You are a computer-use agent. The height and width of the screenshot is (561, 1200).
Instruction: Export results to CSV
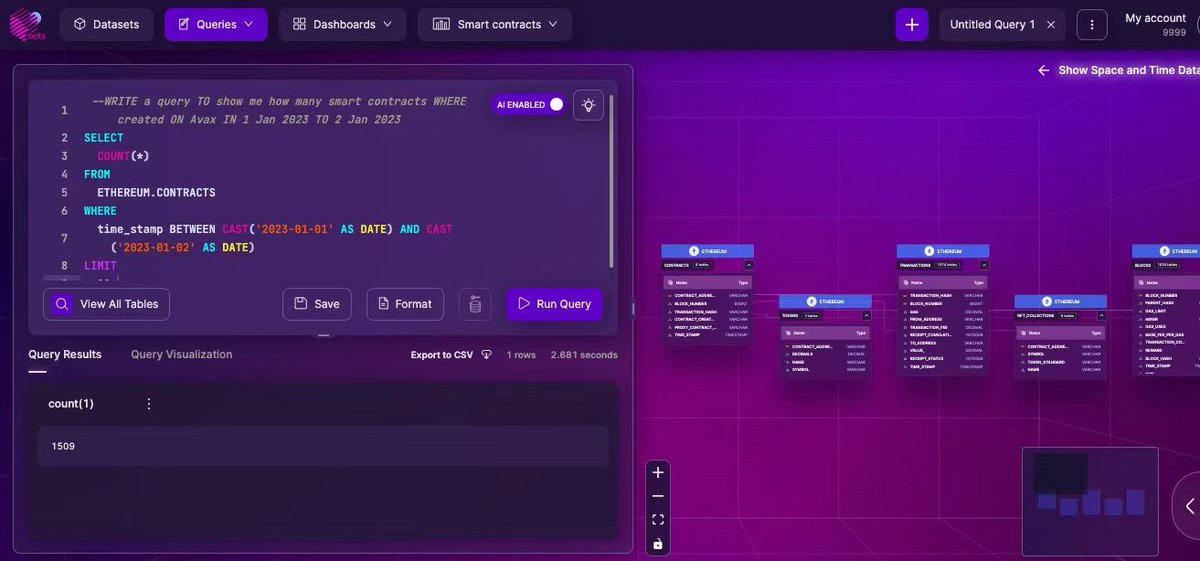coord(441,355)
